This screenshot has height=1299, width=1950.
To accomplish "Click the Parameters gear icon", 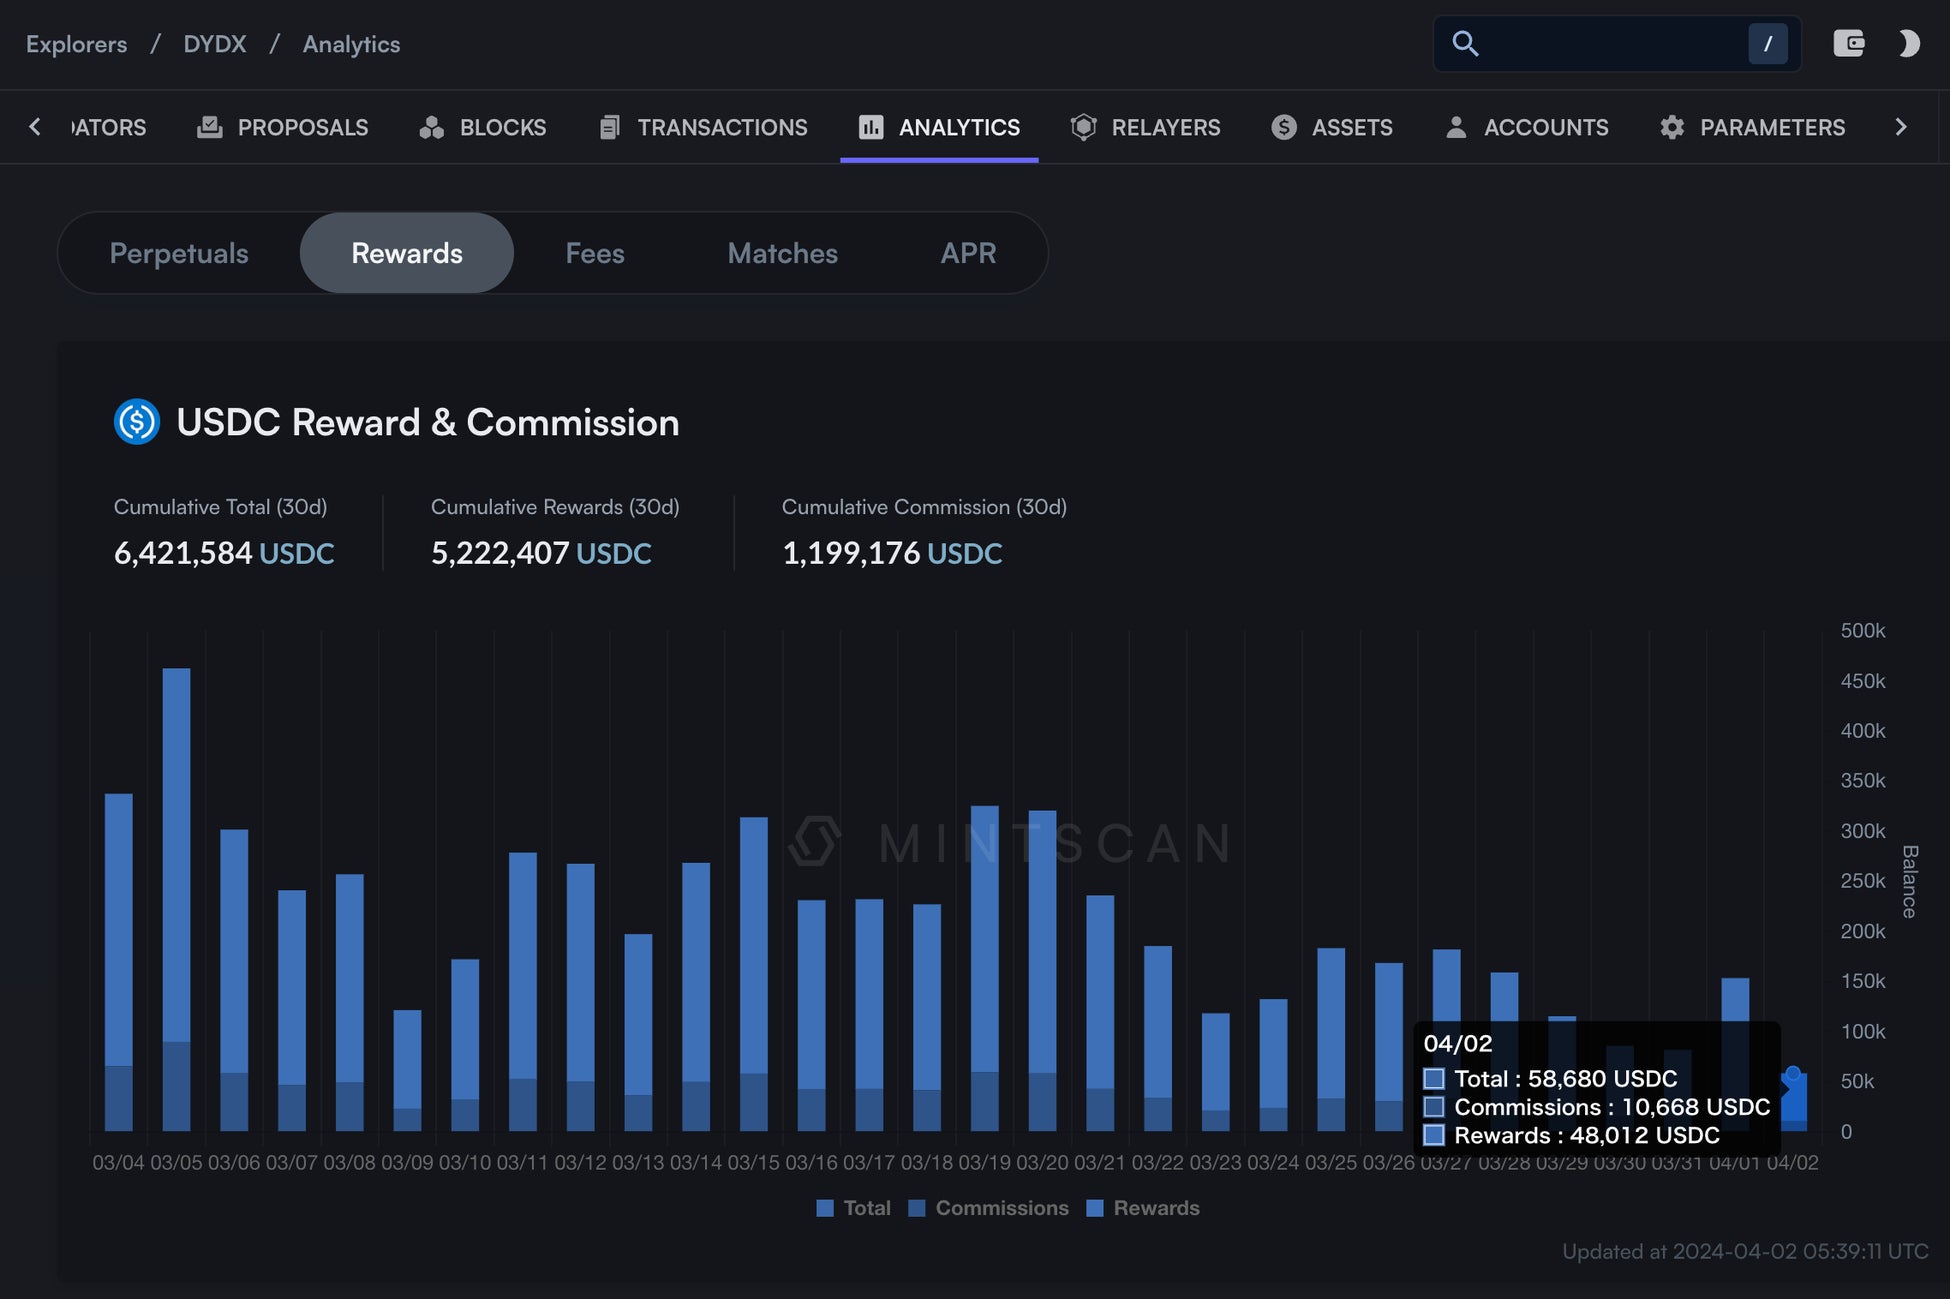I will coord(1672,127).
